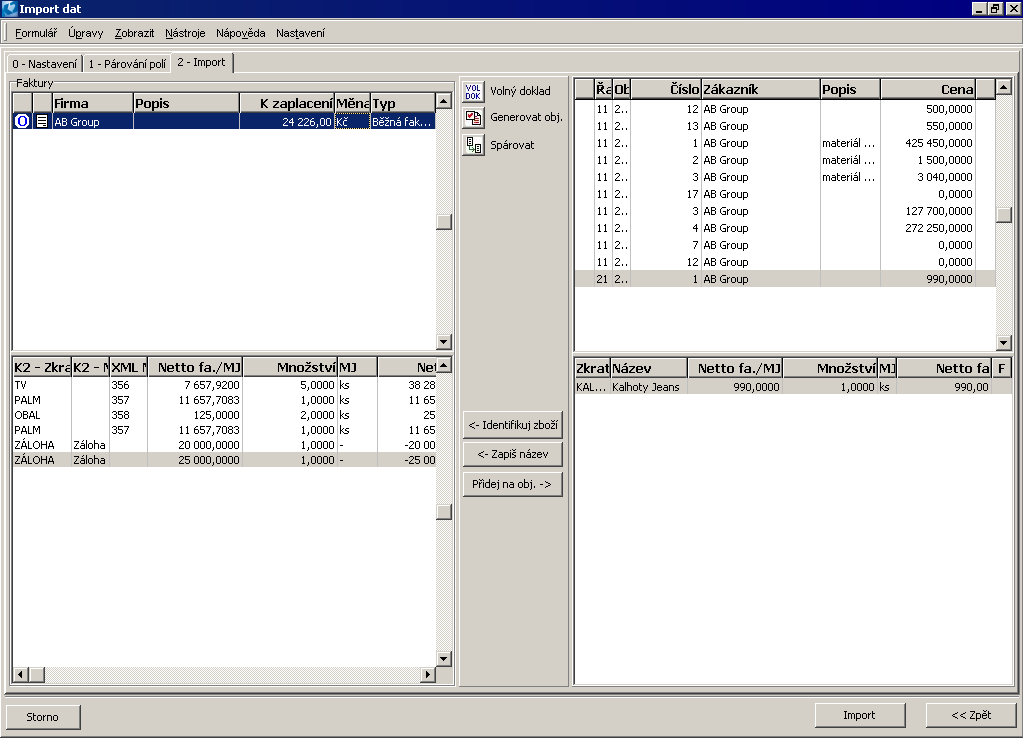Click the Identifikuj zboží button
The image size is (1023, 738).
point(511,424)
